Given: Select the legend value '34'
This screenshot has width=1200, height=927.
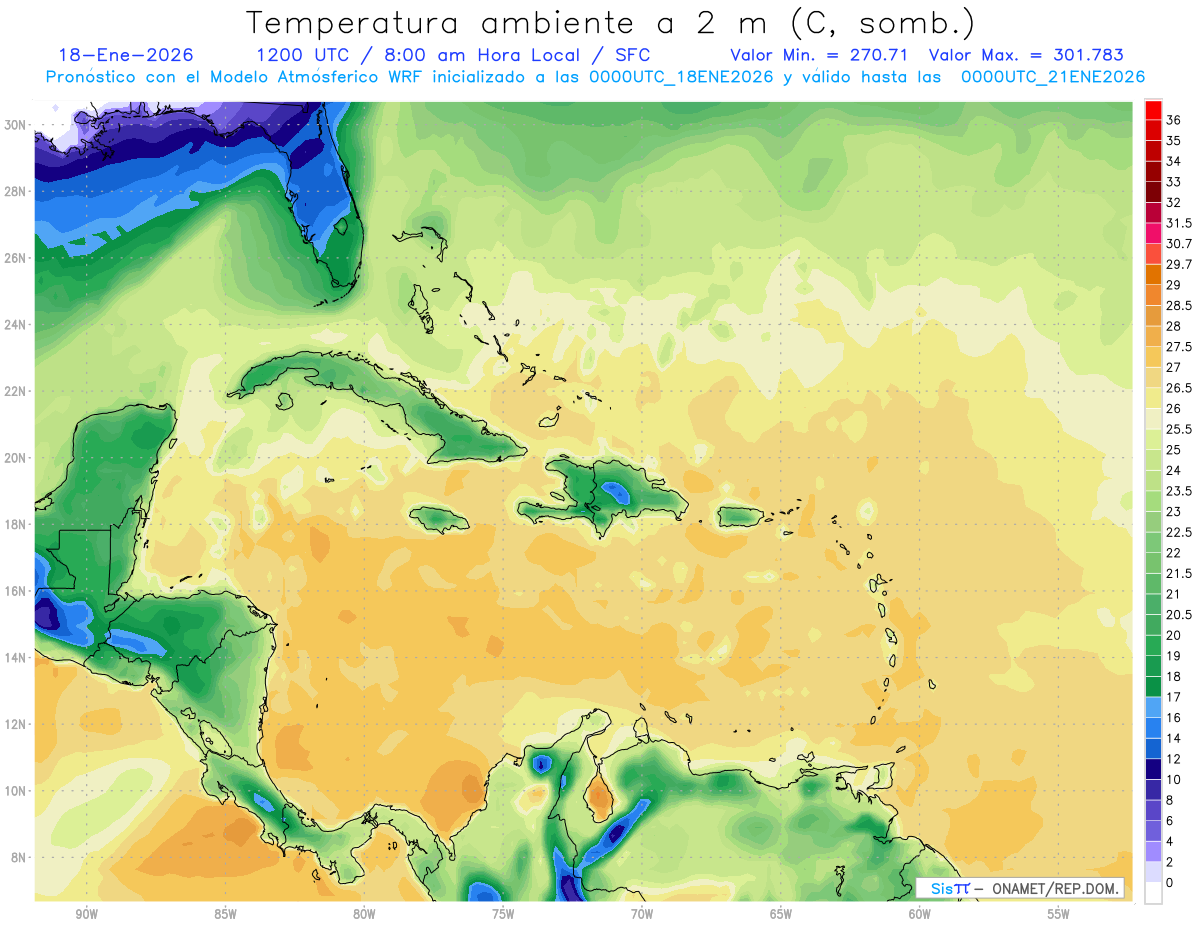Looking at the screenshot, I should (x=1173, y=161).
